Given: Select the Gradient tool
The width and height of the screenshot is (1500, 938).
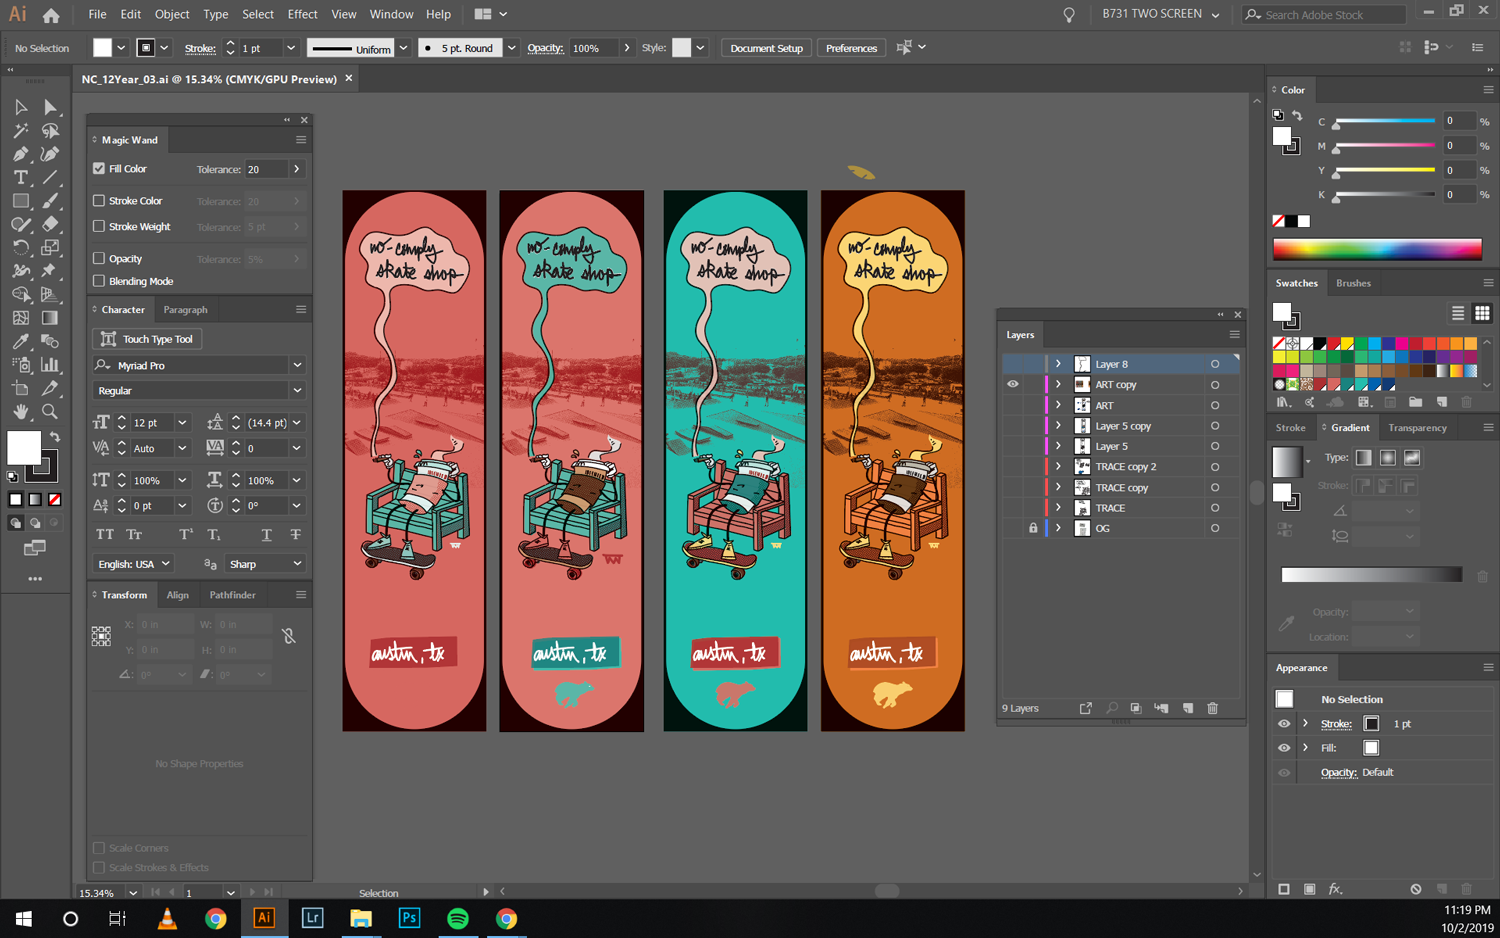Looking at the screenshot, I should [50, 318].
